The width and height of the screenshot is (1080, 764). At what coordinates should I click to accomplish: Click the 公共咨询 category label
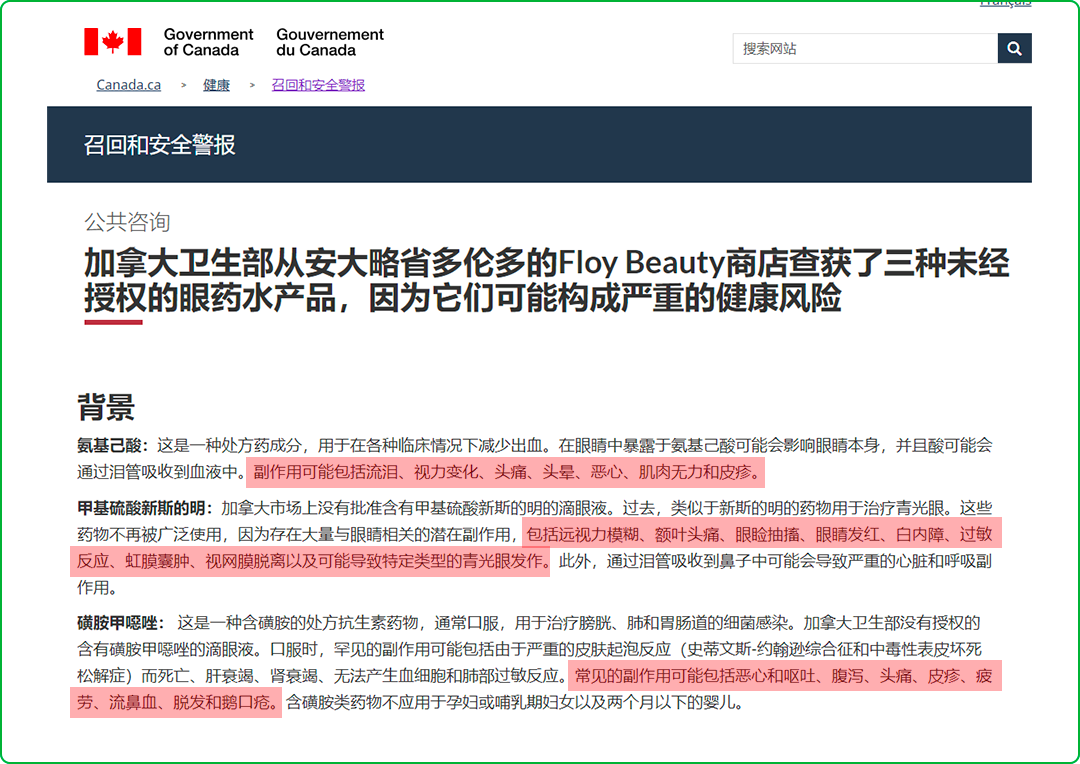click(x=127, y=221)
